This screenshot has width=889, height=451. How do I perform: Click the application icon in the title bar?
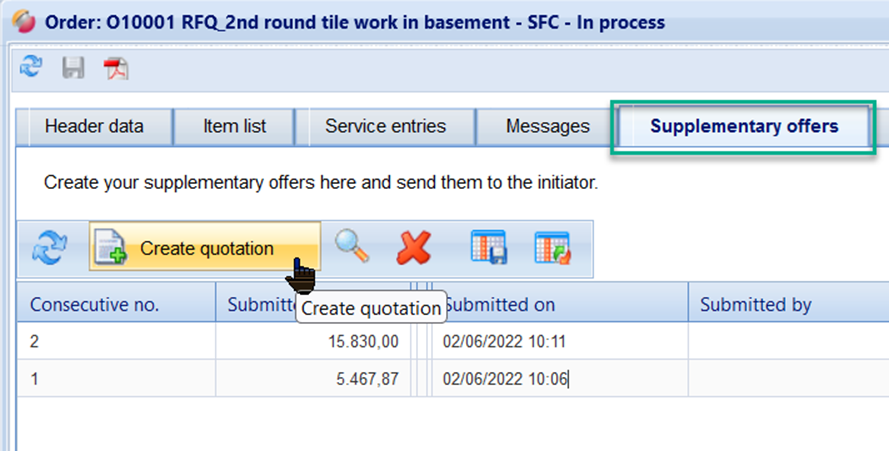[19, 21]
